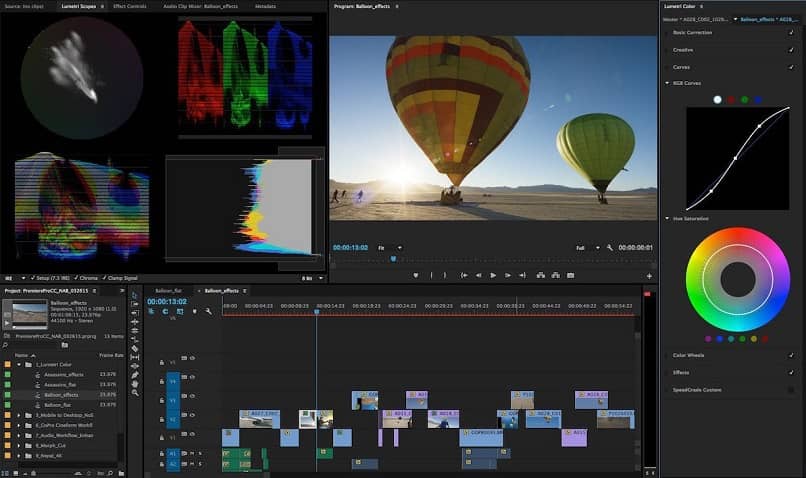Select the Zoom tool in tools panel
Screen dimensions: 806x478
click(134, 393)
